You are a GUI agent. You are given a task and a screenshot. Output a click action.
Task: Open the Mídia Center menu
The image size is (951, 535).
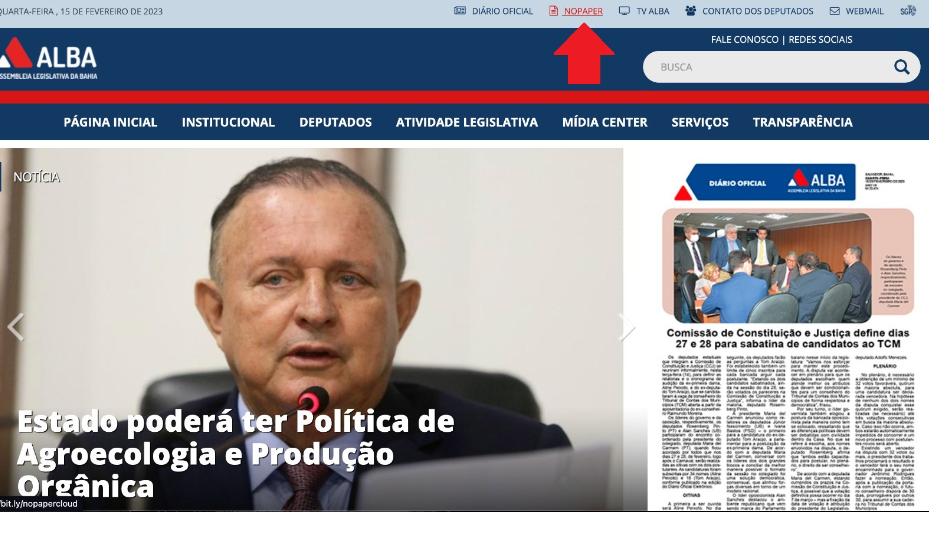coord(605,122)
